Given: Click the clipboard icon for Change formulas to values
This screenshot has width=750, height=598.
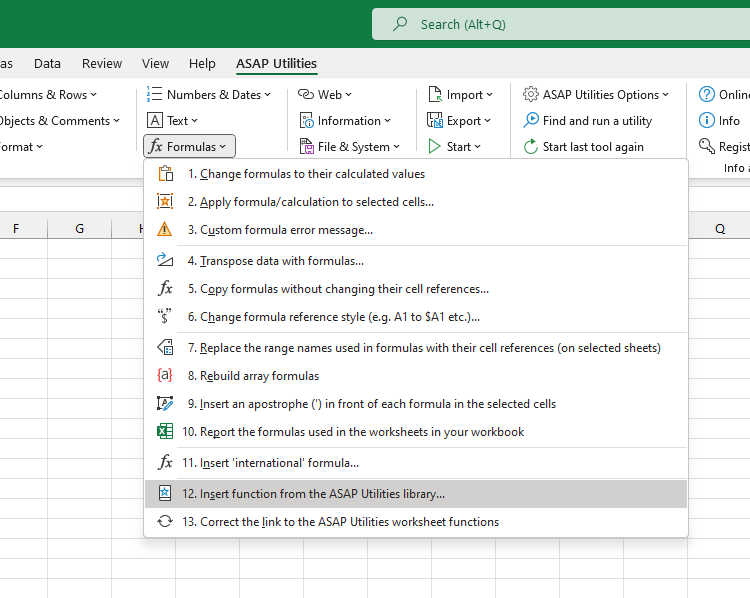Looking at the screenshot, I should 165,174.
